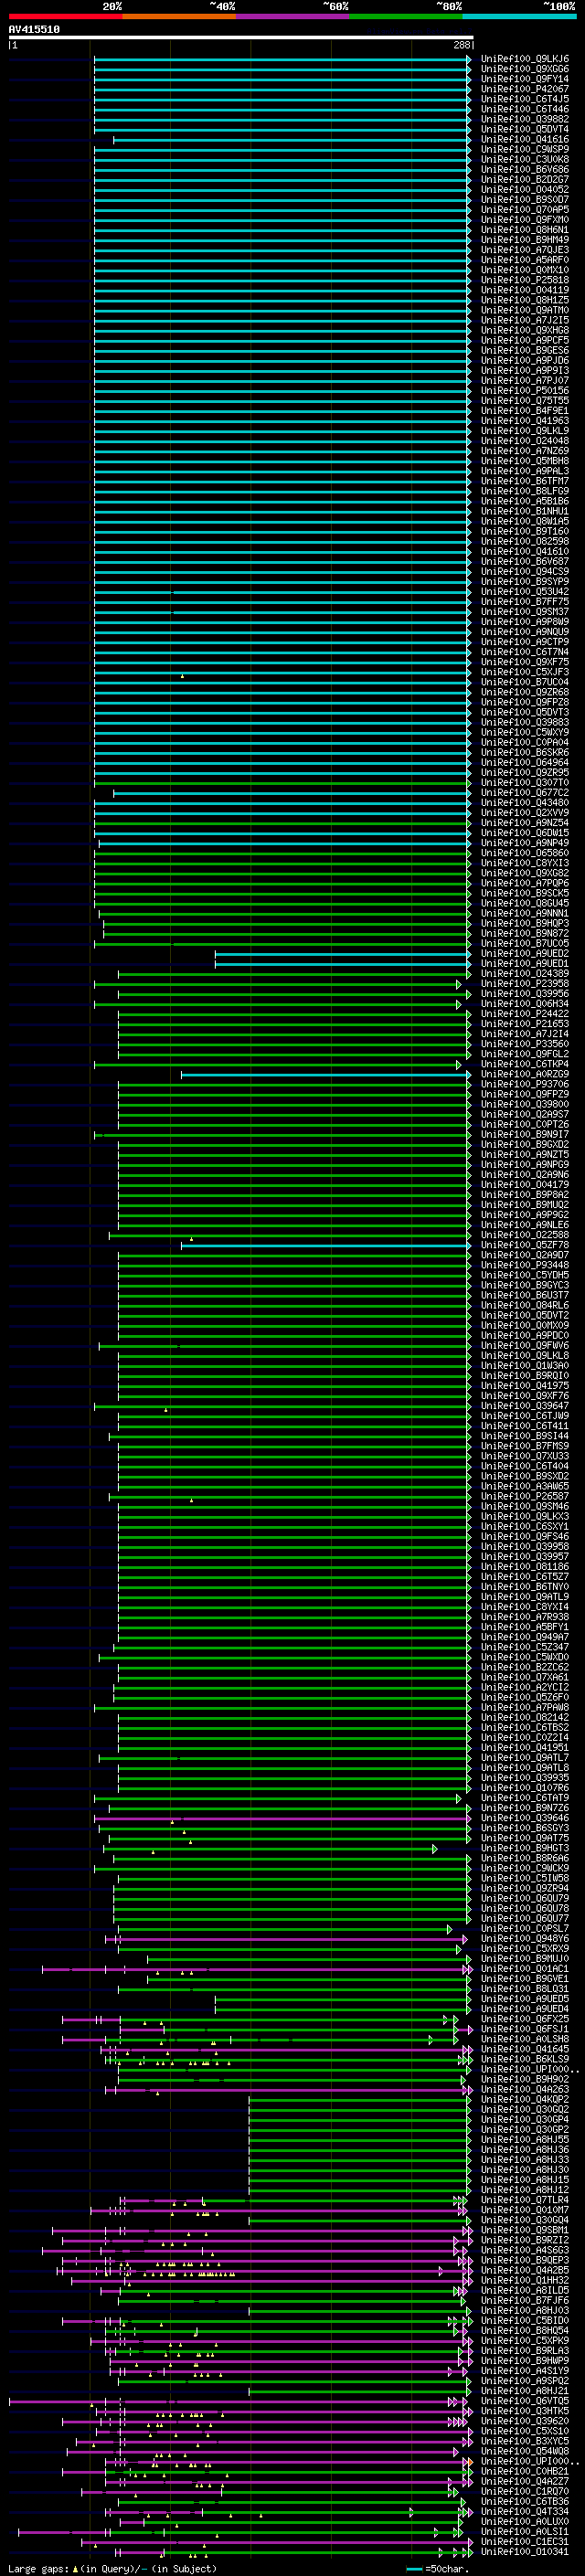Click the white query sequence ruler bar
The height and width of the screenshot is (2576, 585).
tap(241, 37)
